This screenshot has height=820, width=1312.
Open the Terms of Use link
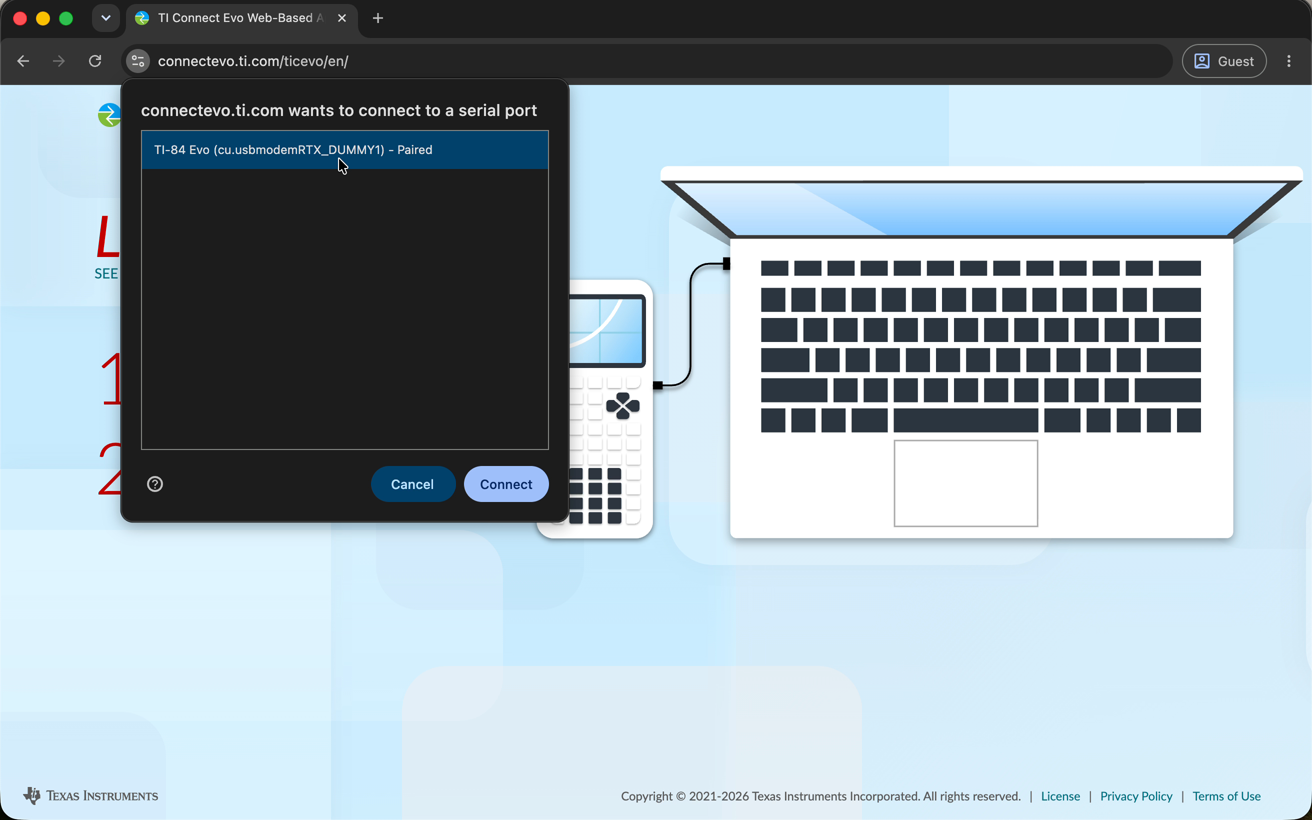(1226, 796)
